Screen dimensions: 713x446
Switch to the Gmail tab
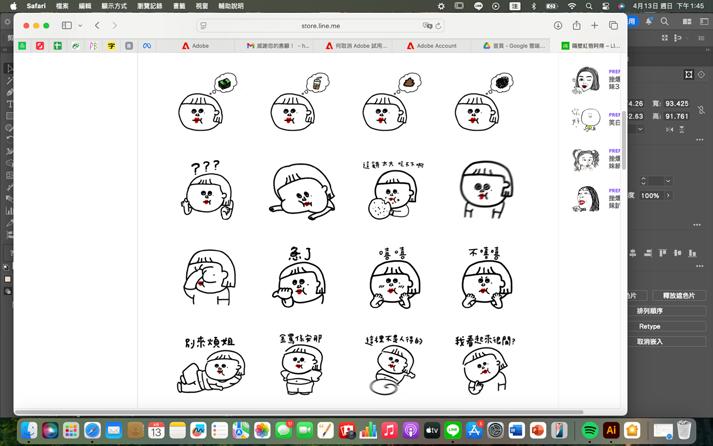pyautogui.click(x=277, y=45)
